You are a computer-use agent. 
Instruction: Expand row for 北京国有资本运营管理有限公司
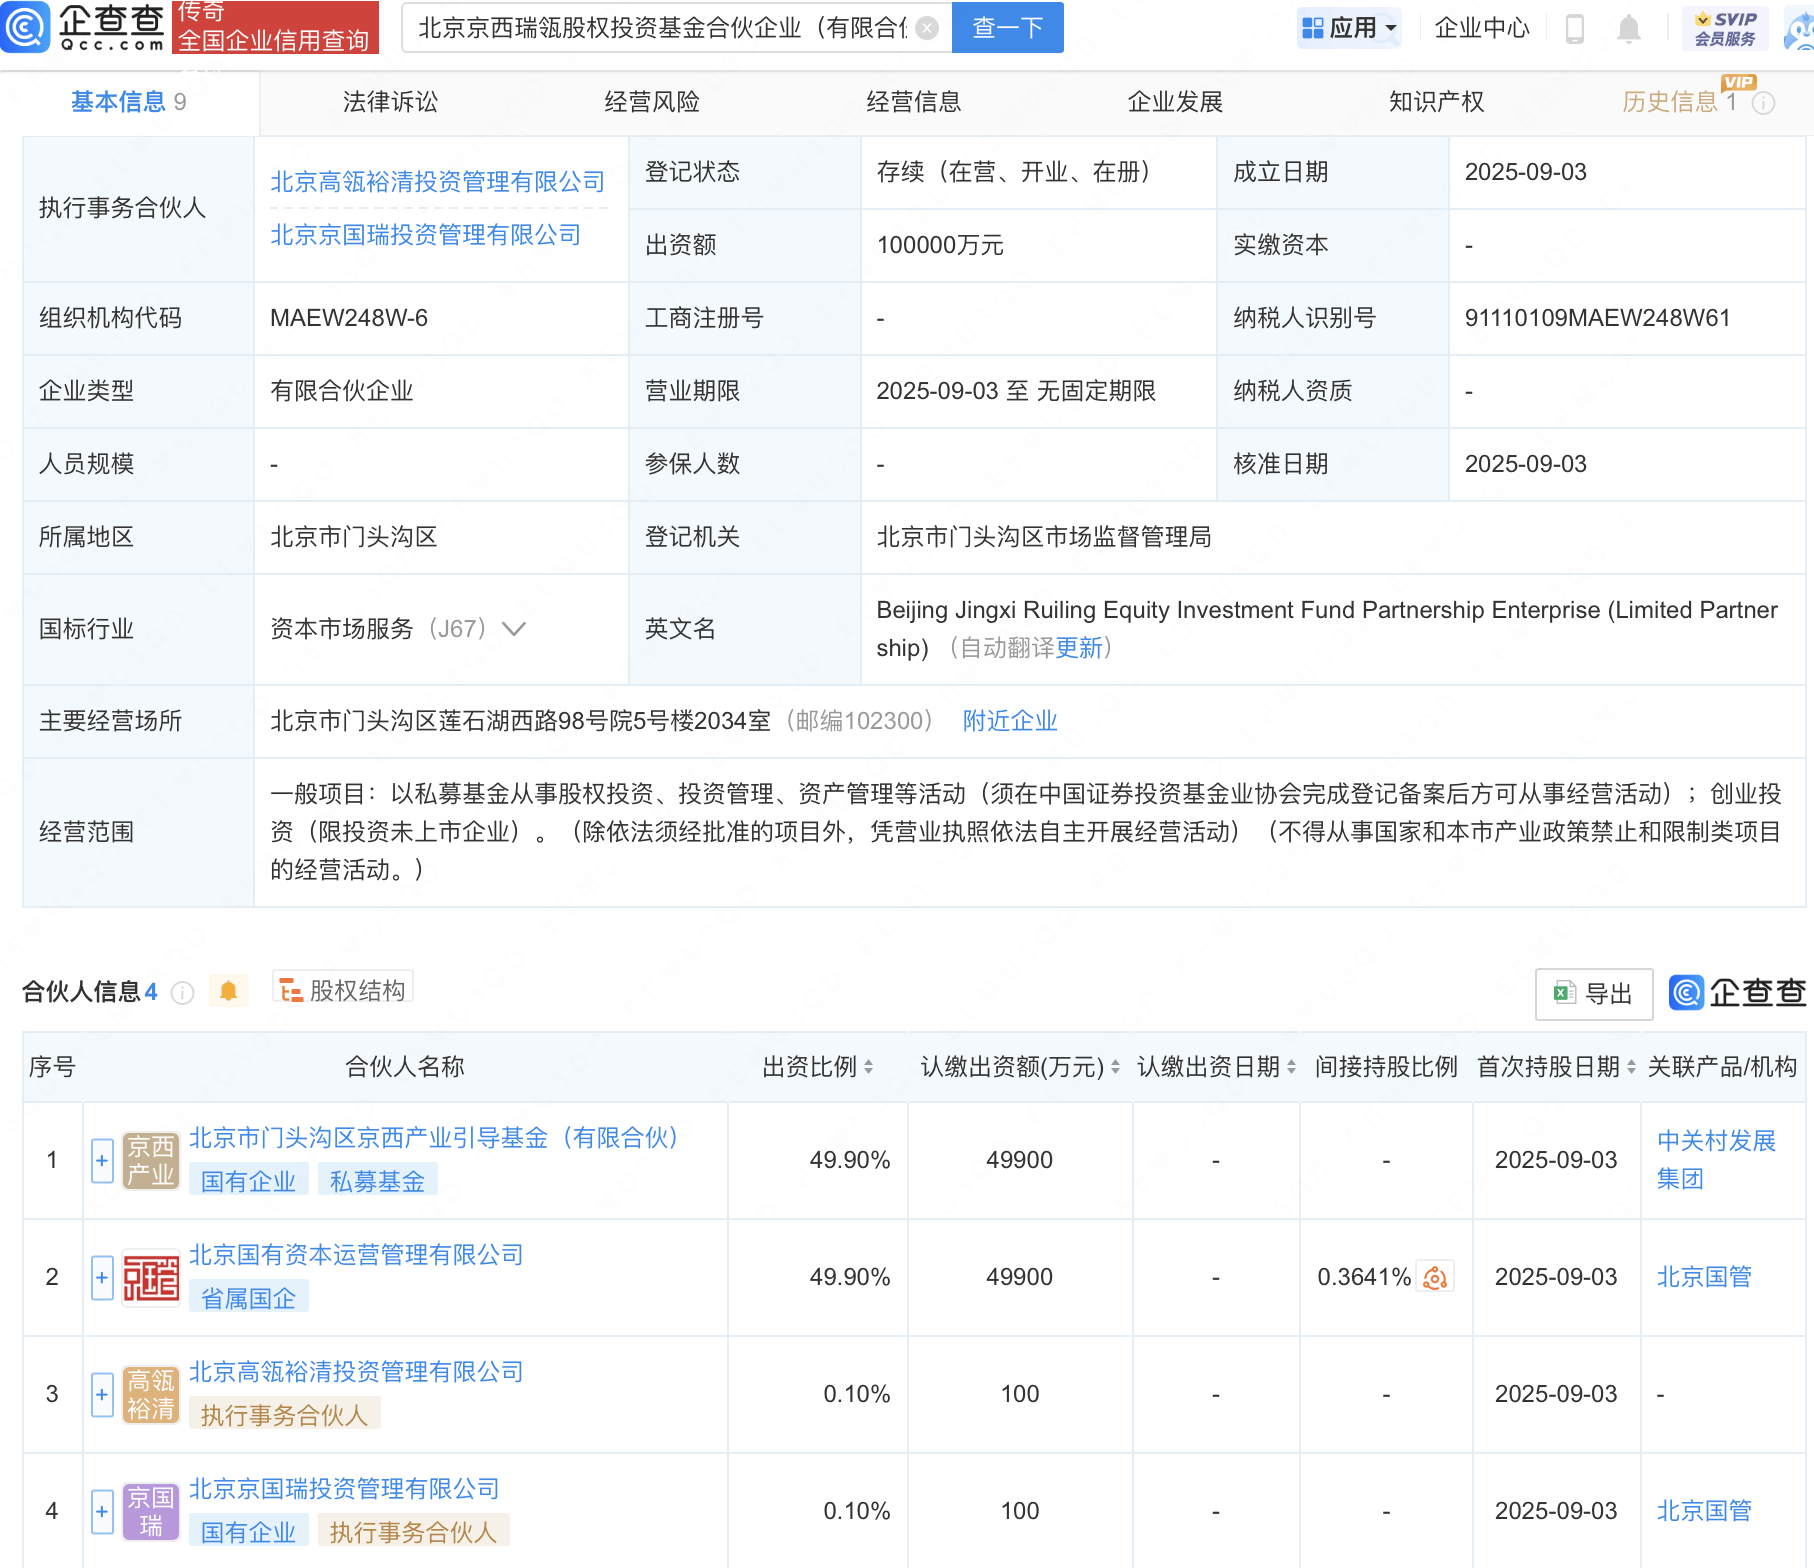(x=102, y=1278)
